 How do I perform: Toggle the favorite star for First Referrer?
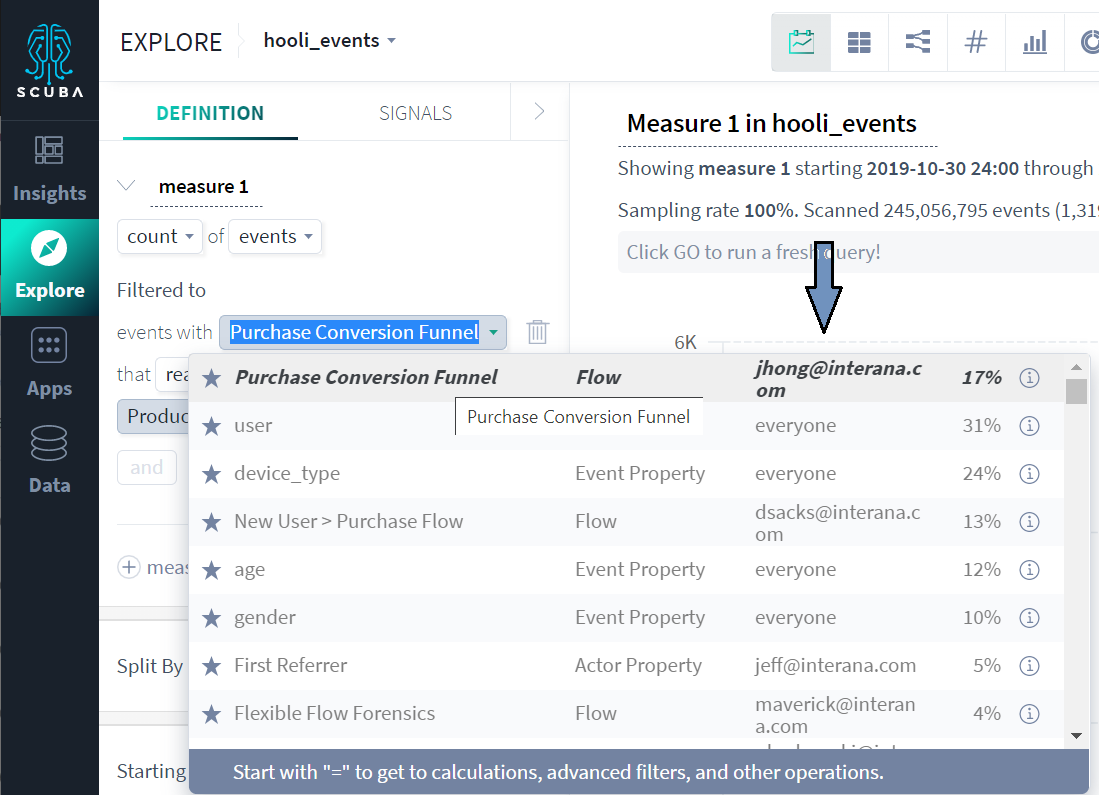pyautogui.click(x=212, y=666)
